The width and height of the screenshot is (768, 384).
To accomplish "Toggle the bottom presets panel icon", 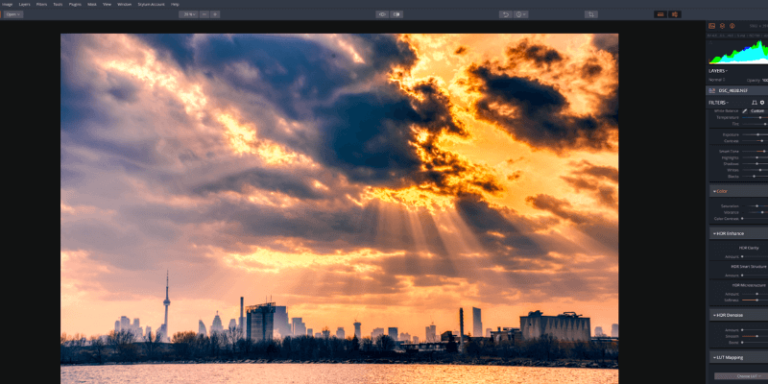I will tap(660, 14).
